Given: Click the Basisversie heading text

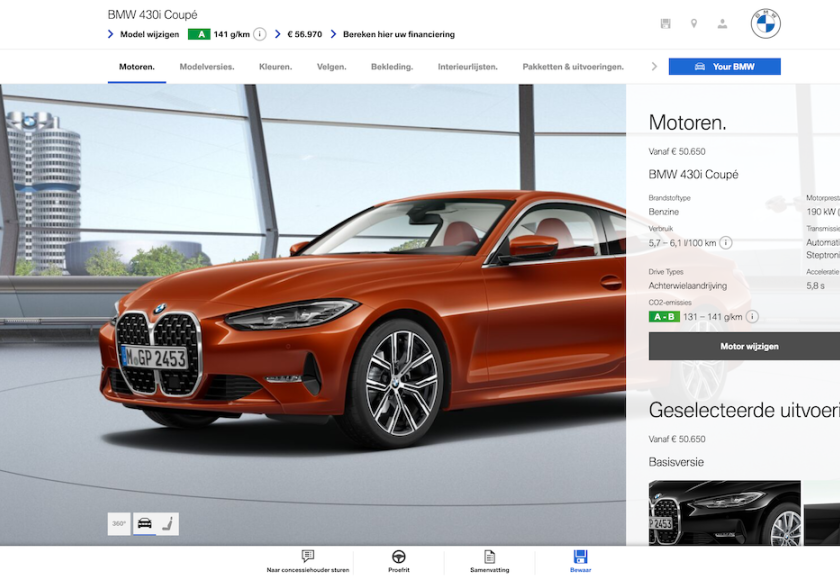Looking at the screenshot, I should [x=676, y=462].
